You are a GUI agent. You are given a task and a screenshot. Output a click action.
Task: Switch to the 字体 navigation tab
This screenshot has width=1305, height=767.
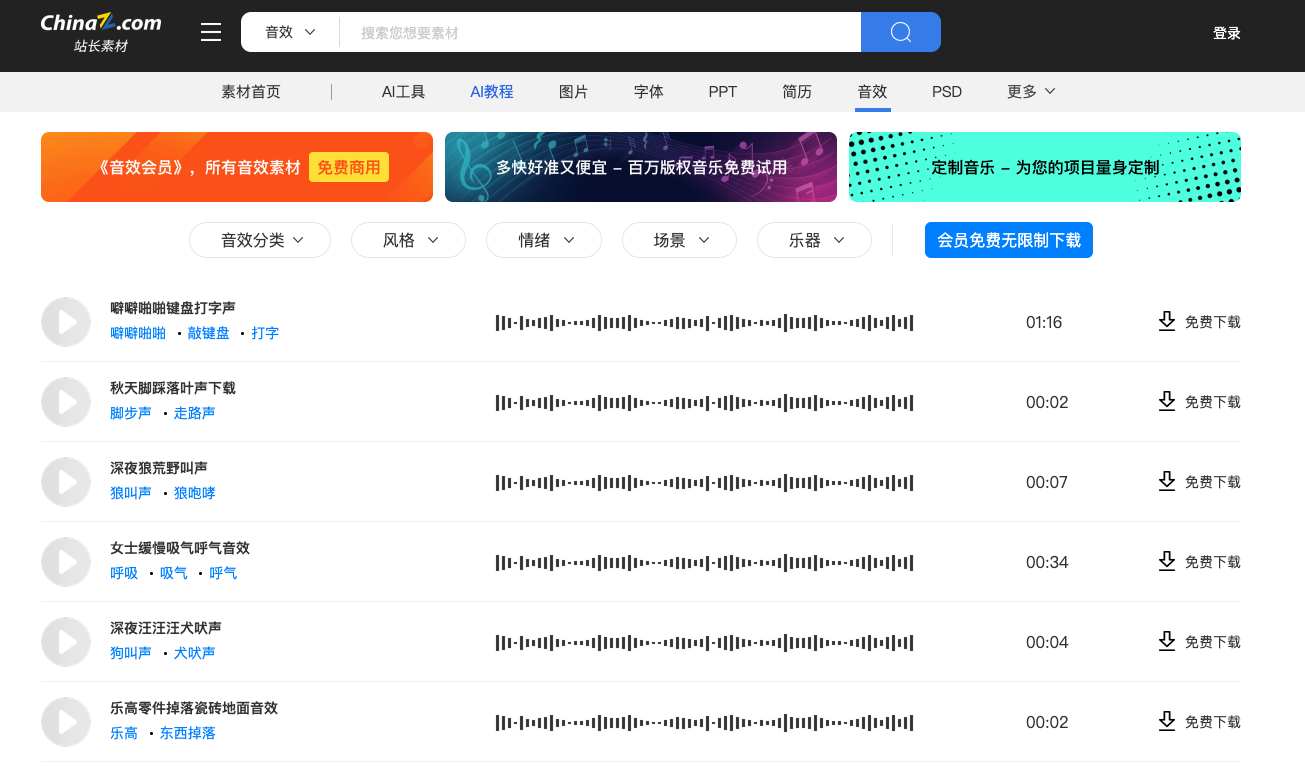coord(649,92)
